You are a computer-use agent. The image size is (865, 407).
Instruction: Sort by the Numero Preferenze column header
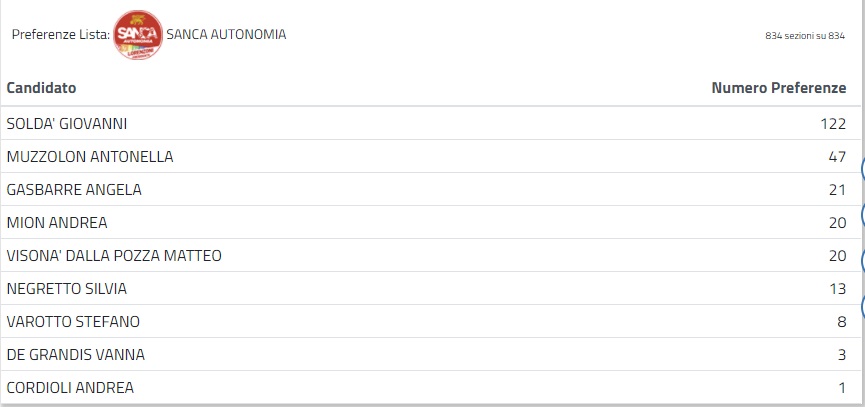click(x=779, y=88)
